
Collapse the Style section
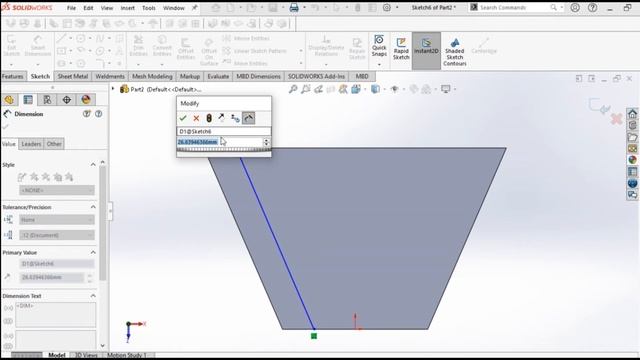coord(93,164)
